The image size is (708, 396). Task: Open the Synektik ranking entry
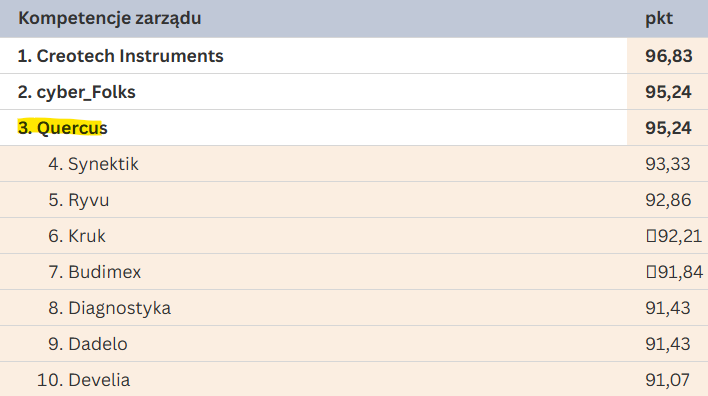(x=93, y=164)
